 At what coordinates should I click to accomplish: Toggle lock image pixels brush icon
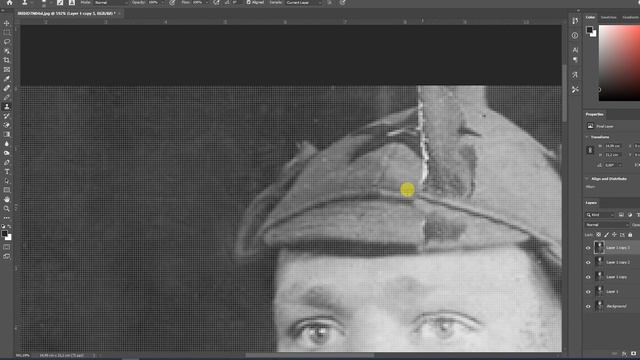(x=607, y=235)
